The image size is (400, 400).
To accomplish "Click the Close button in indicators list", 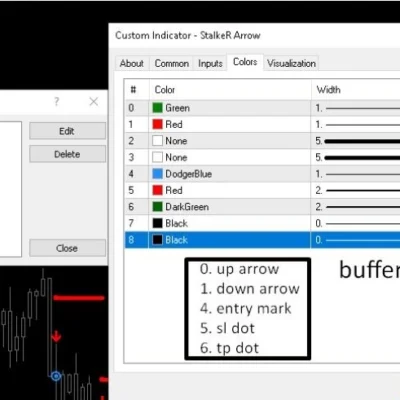I will [67, 248].
